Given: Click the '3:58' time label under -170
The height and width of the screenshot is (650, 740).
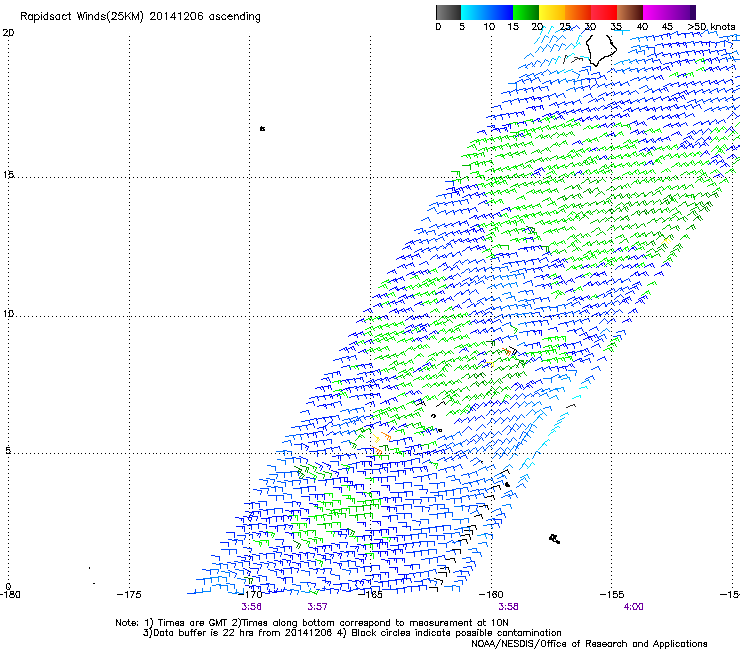Looking at the screenshot, I should coord(252,607).
